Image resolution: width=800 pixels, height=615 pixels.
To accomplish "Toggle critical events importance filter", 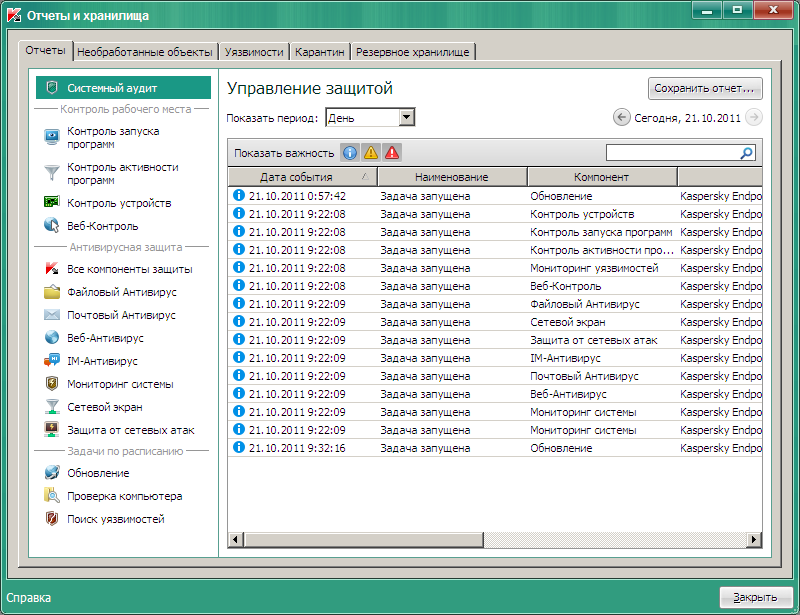I will 391,153.
